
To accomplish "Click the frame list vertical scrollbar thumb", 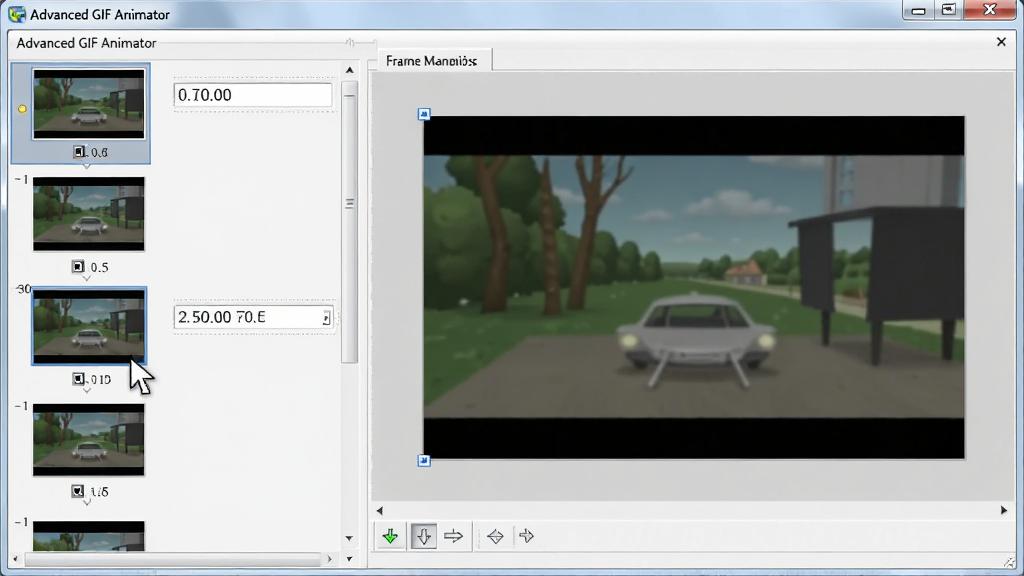I will coord(349,222).
